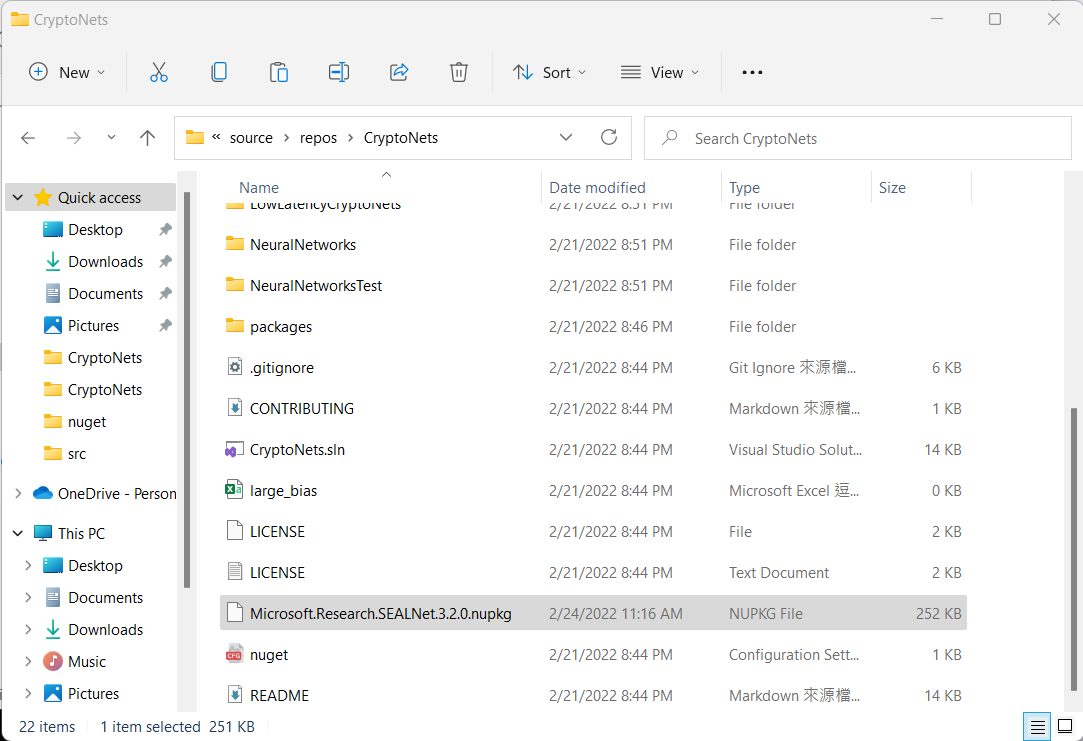Viewport: 1083px width, 741px height.
Task: Go up one folder level
Action: [x=148, y=138]
